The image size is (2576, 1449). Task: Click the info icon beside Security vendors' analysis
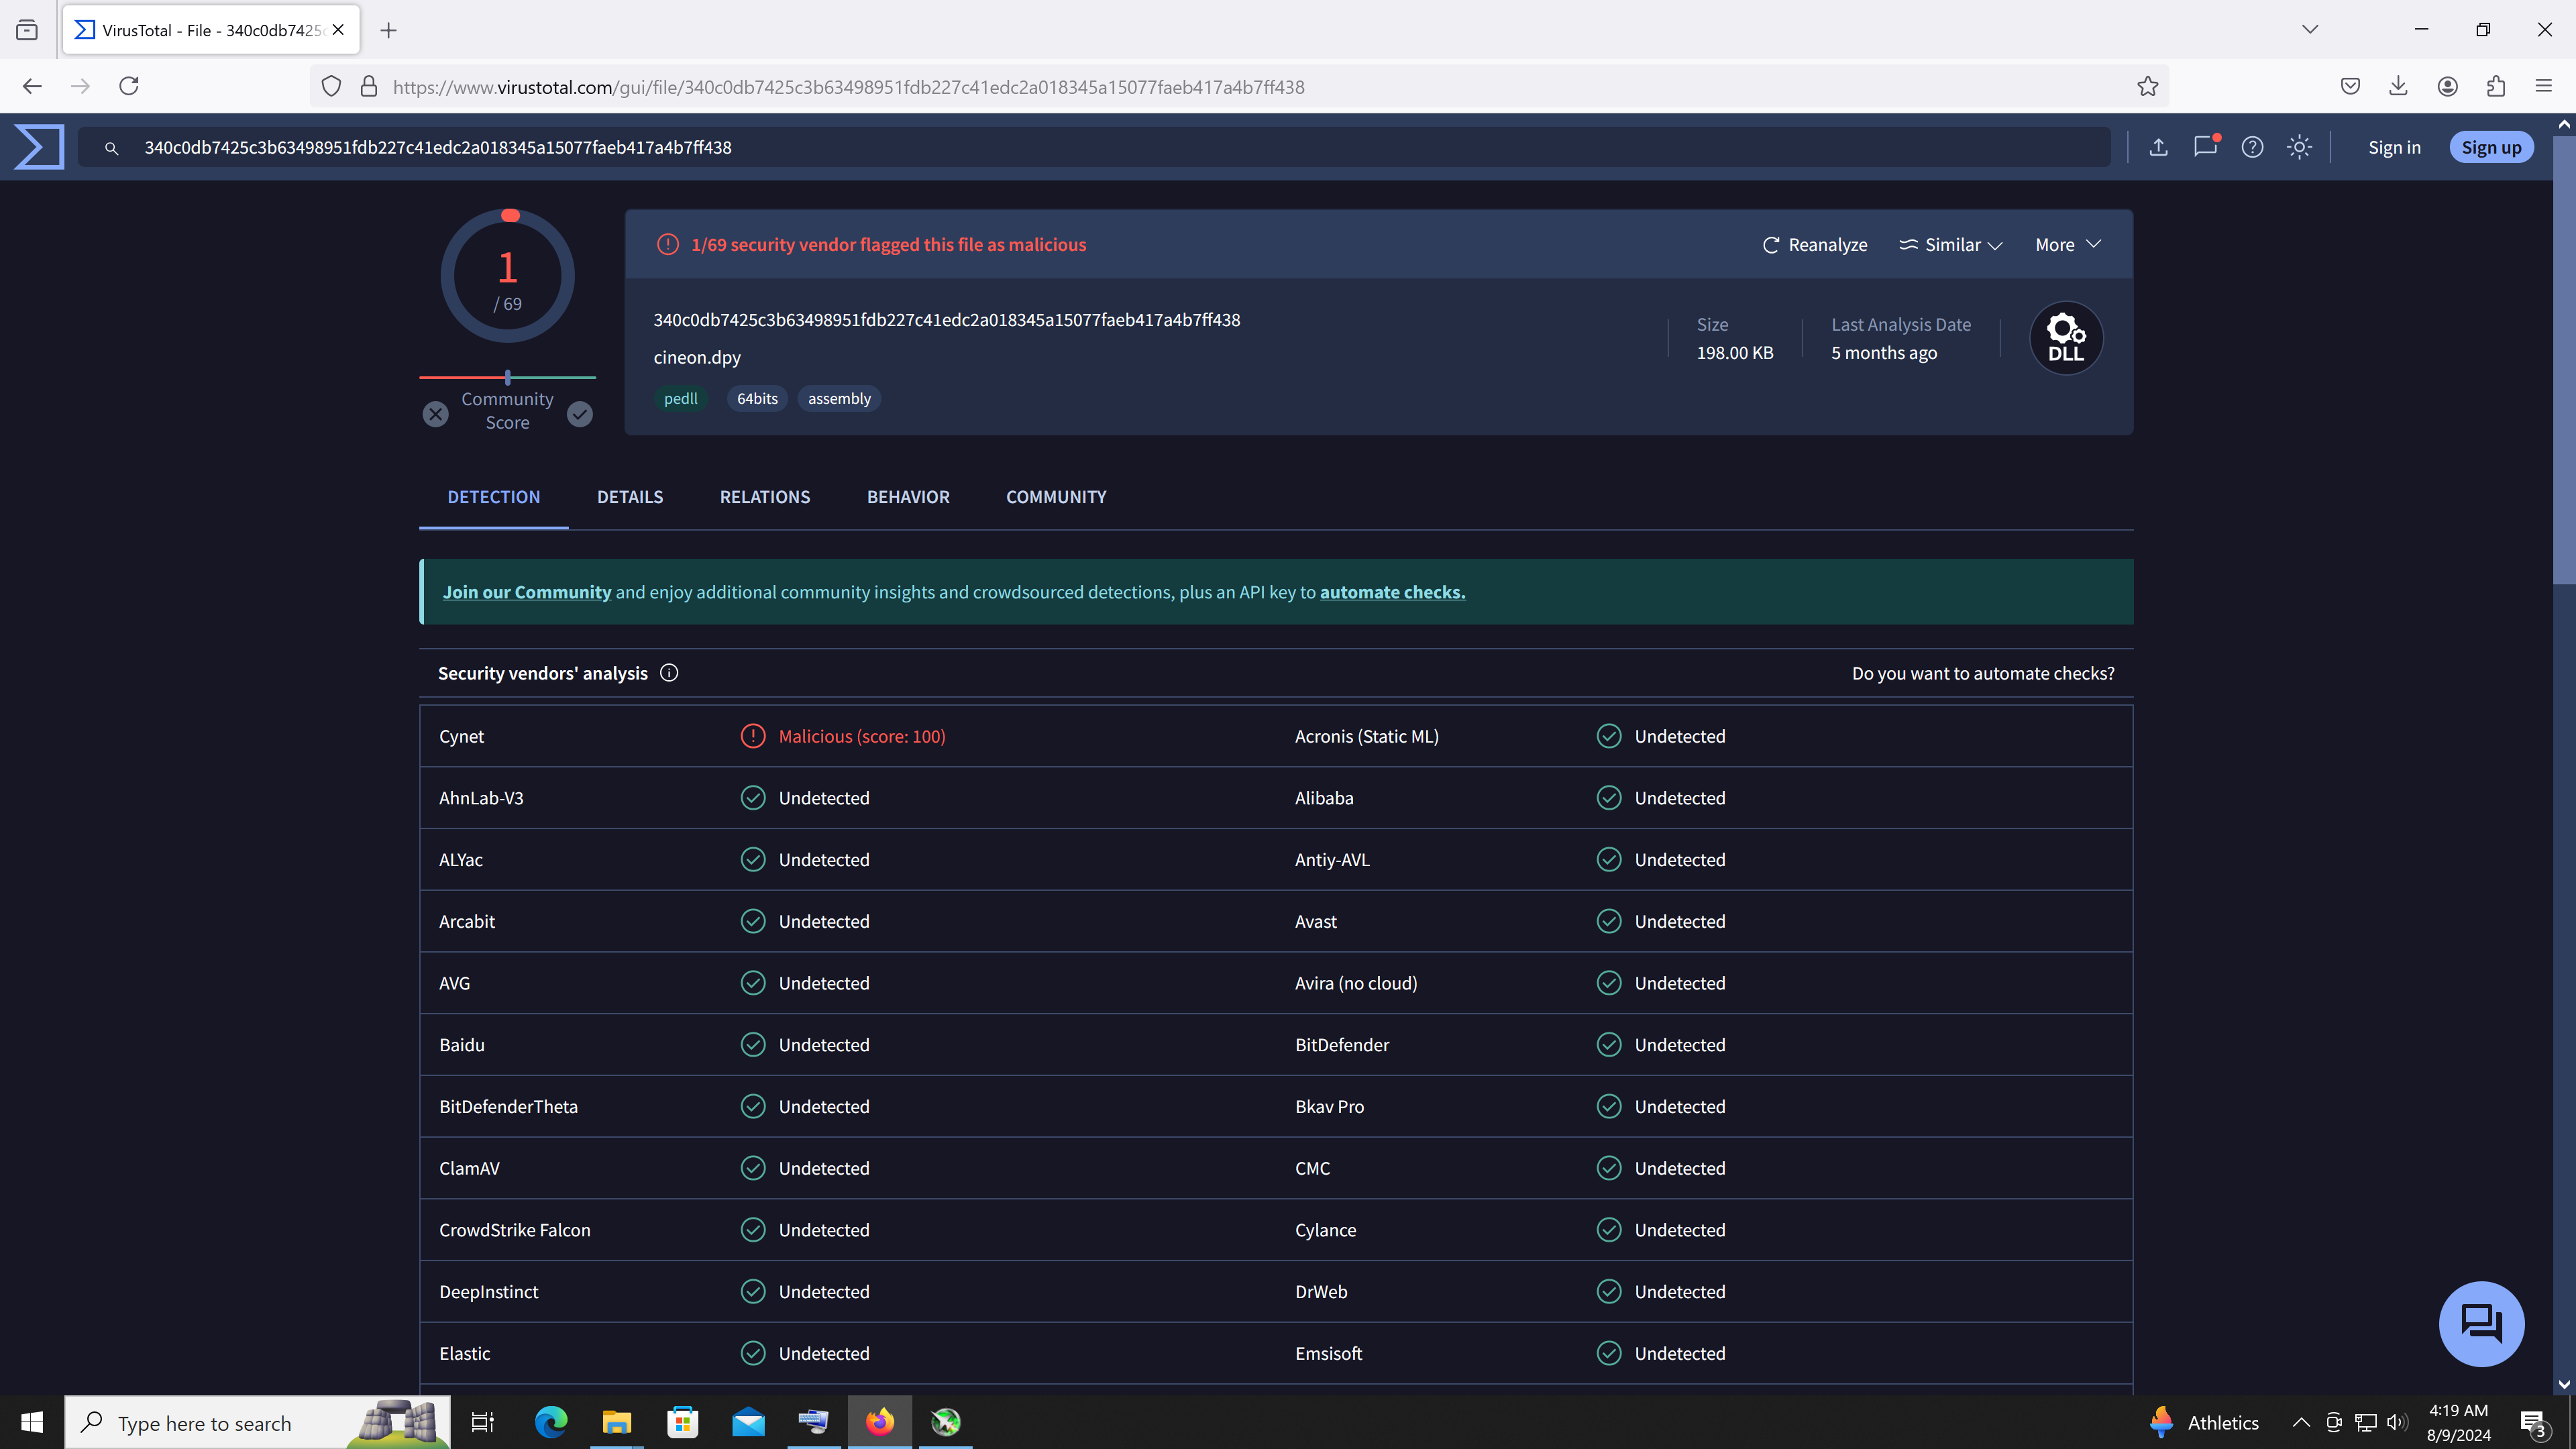tap(669, 673)
